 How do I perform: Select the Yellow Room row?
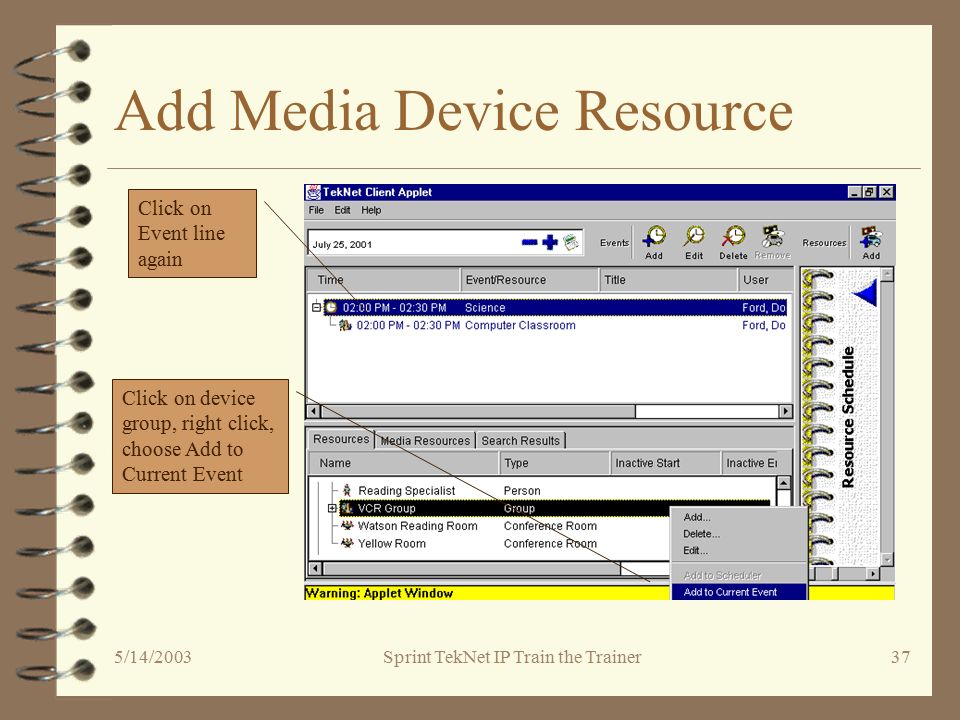(x=504, y=543)
